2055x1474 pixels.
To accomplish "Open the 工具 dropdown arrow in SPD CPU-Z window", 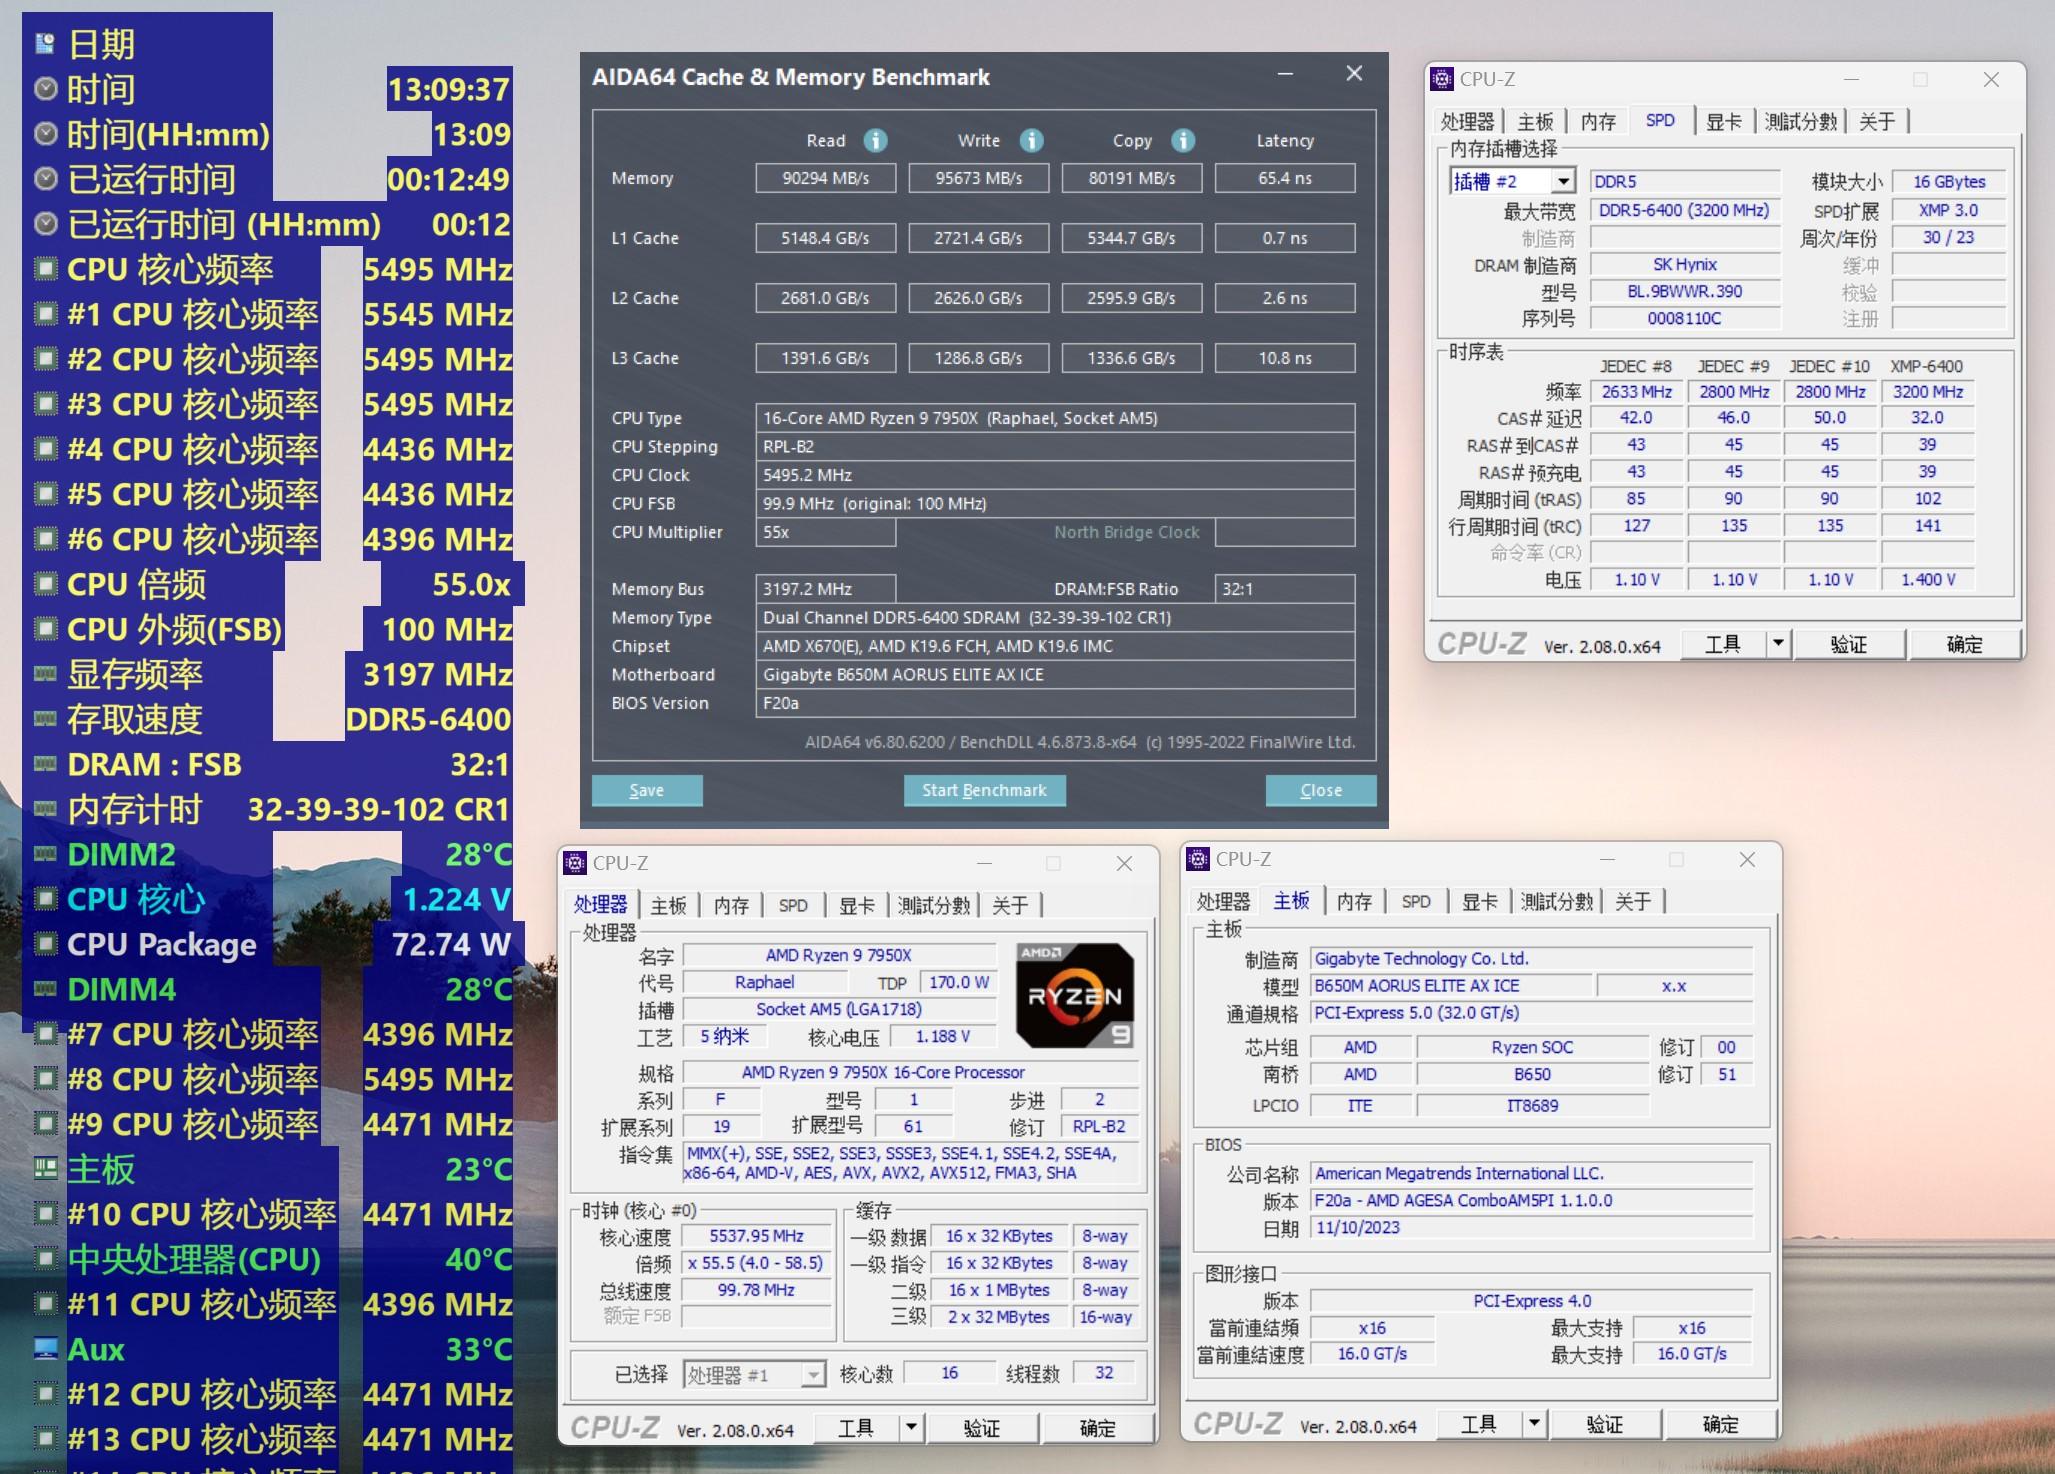I will coord(1778,644).
